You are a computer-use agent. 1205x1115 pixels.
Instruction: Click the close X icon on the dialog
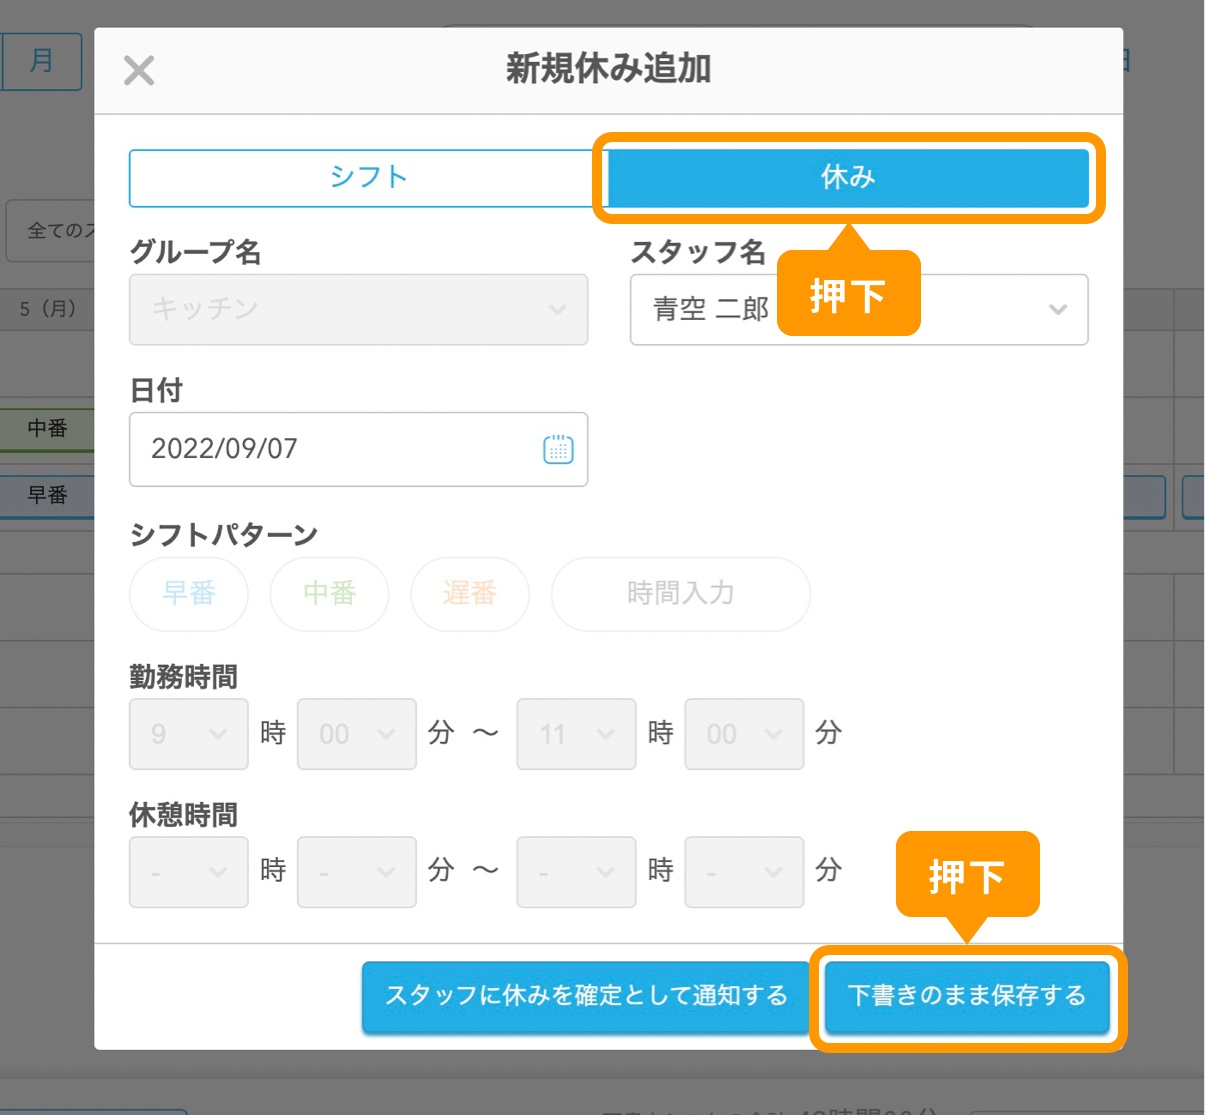pyautogui.click(x=138, y=70)
